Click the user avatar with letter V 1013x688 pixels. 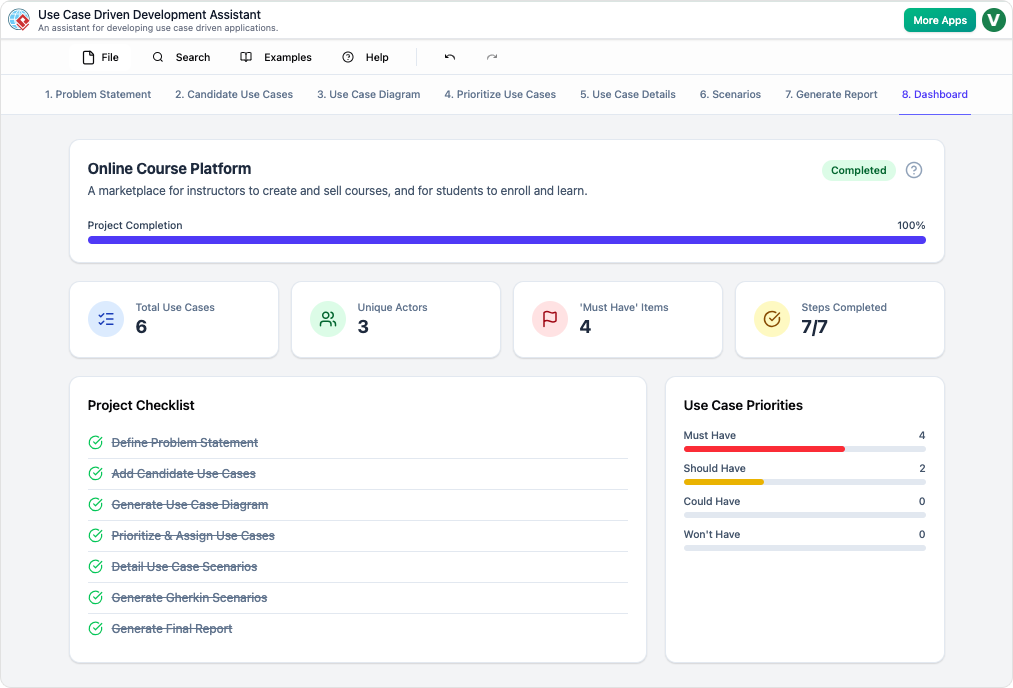pyautogui.click(x=993, y=20)
